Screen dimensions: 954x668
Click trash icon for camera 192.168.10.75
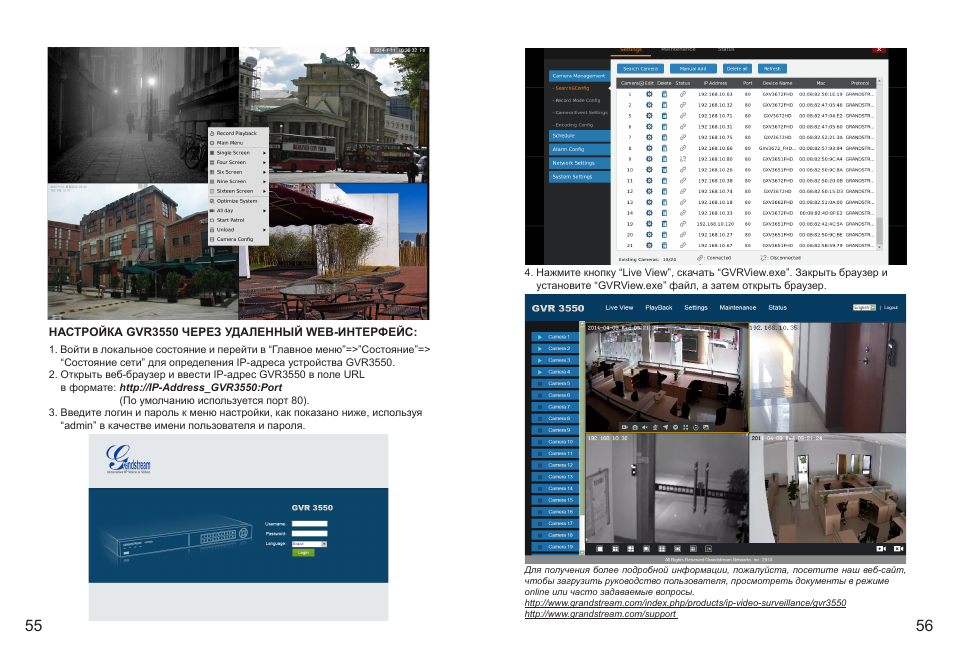pos(664,137)
